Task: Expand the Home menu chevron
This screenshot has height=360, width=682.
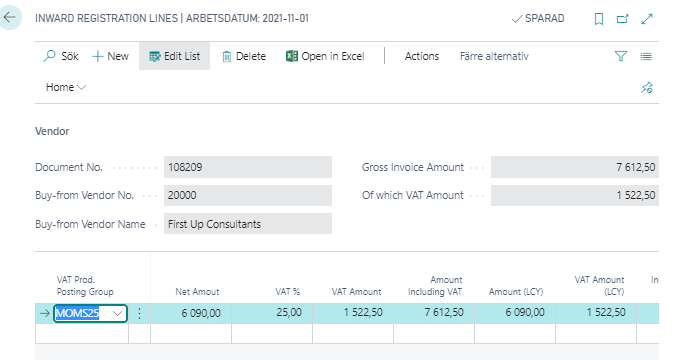Action: [81, 87]
